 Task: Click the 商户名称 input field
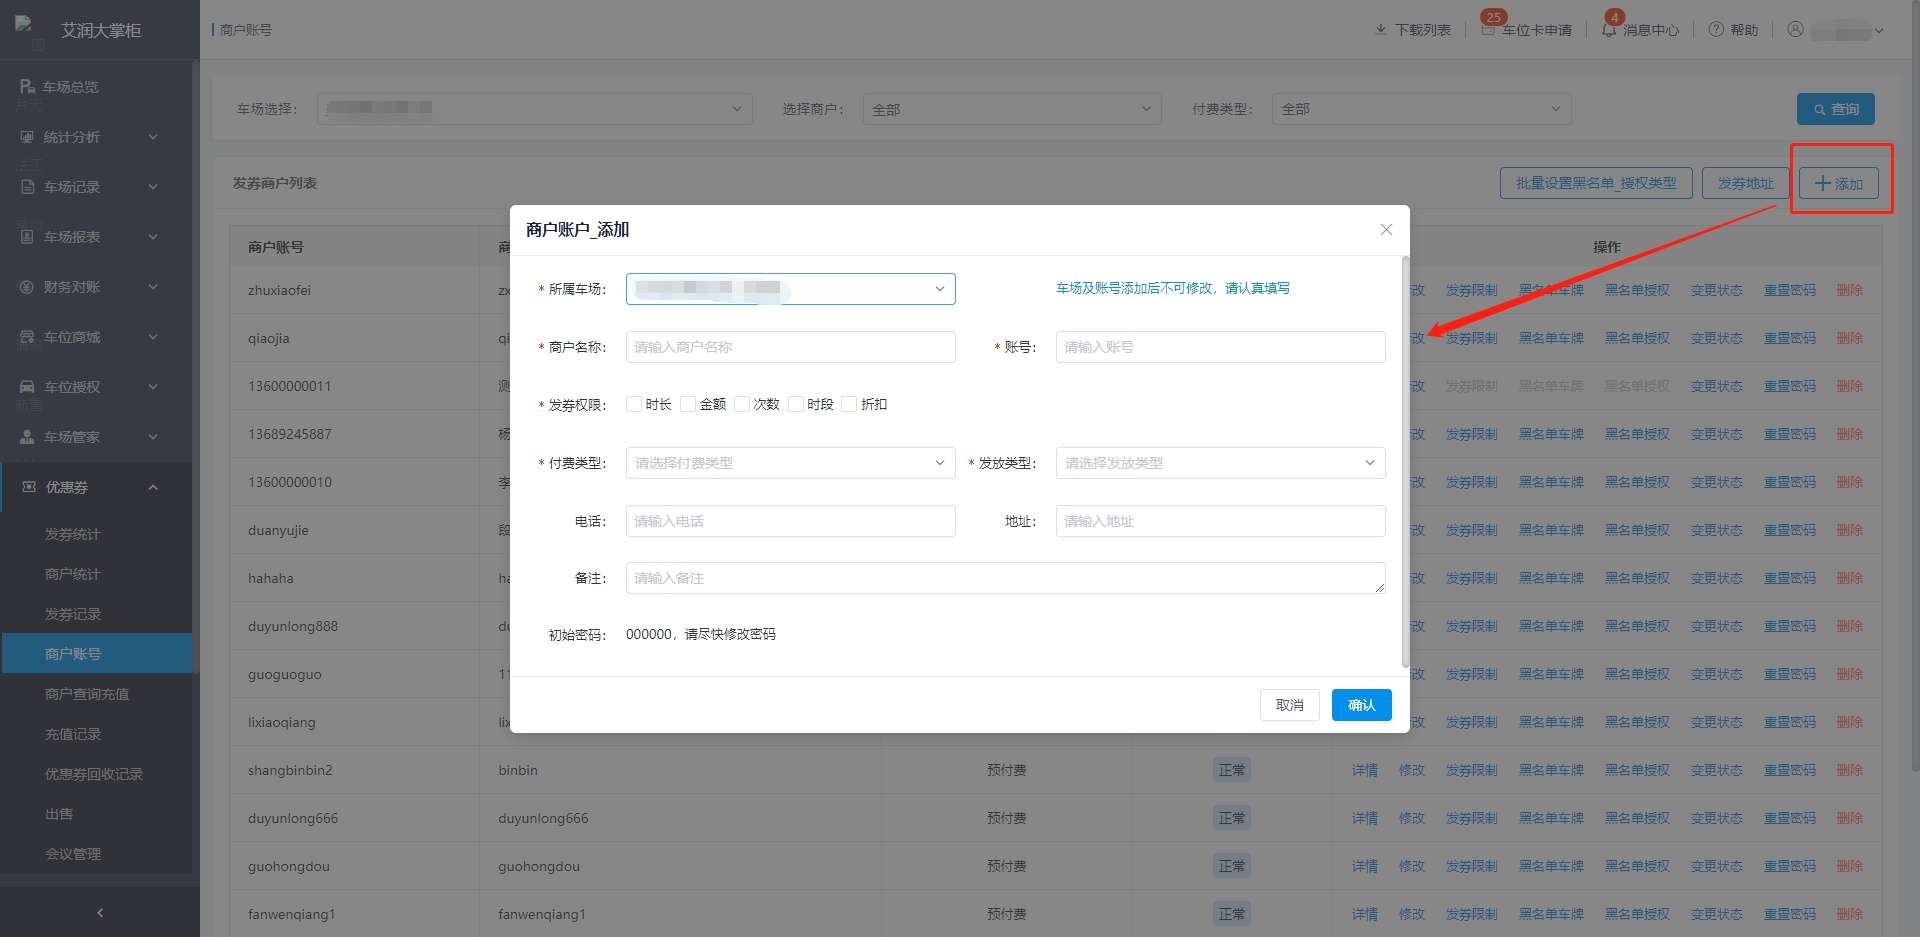(x=790, y=347)
